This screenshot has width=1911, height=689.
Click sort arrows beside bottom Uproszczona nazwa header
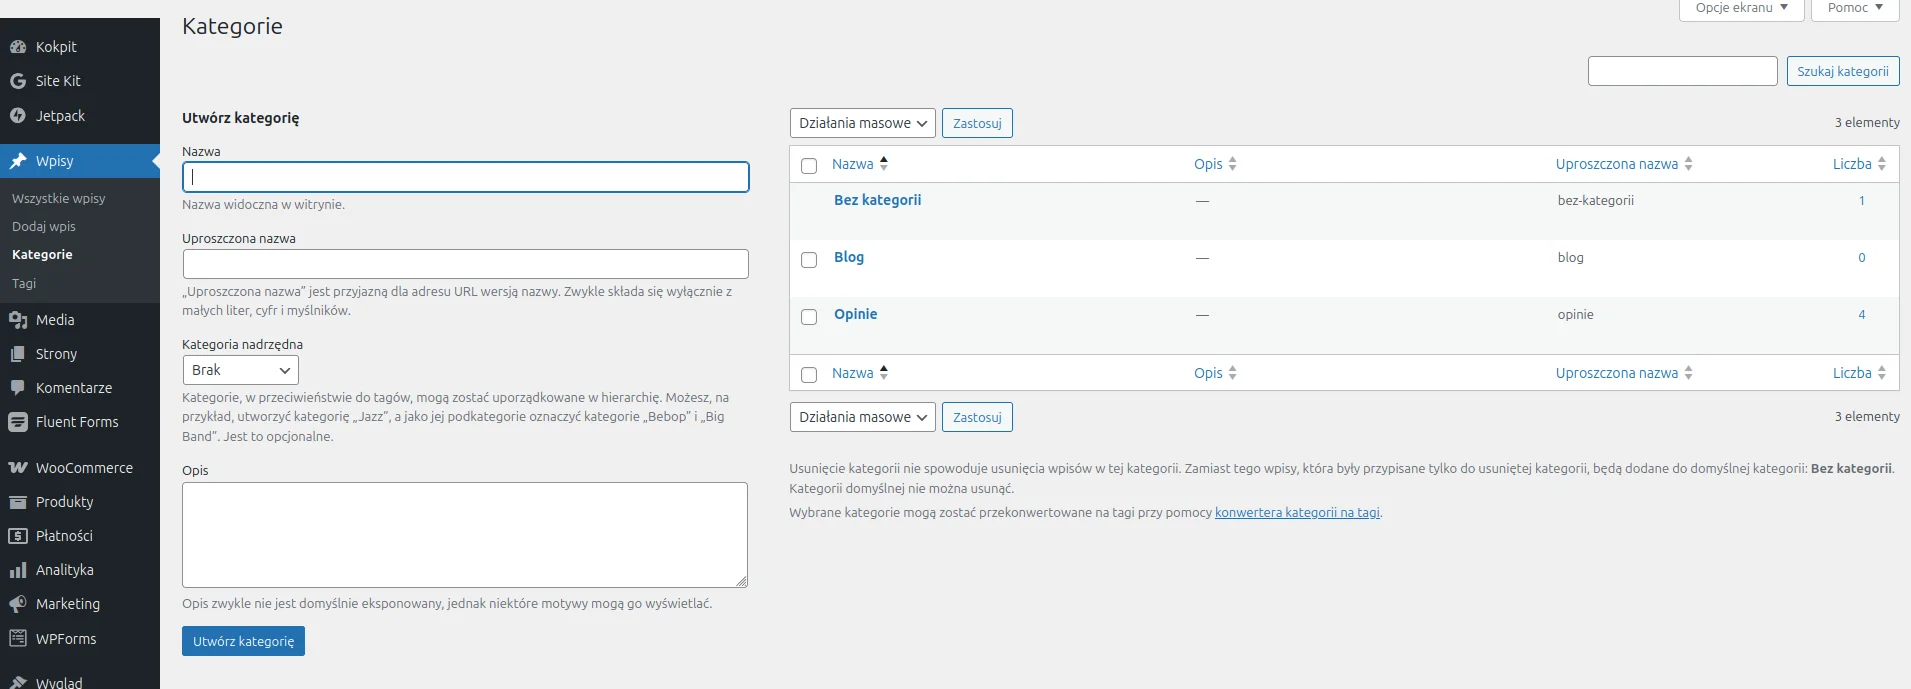[1688, 373]
